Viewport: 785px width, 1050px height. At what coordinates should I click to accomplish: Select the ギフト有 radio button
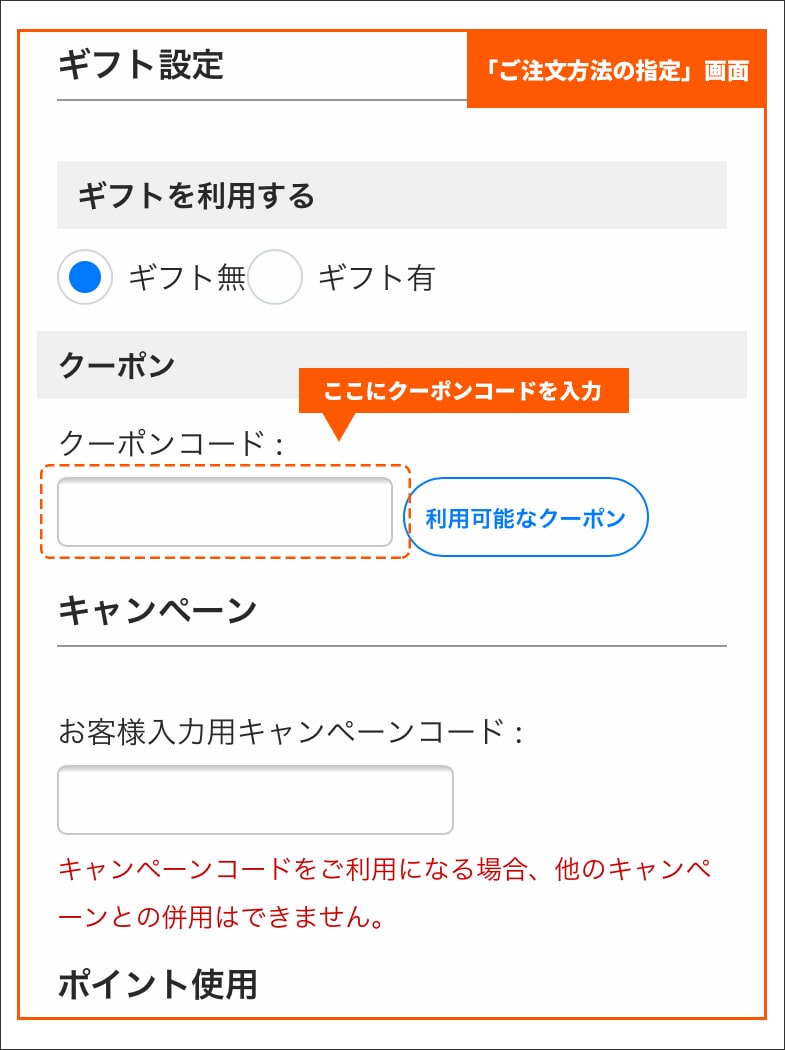click(x=274, y=277)
